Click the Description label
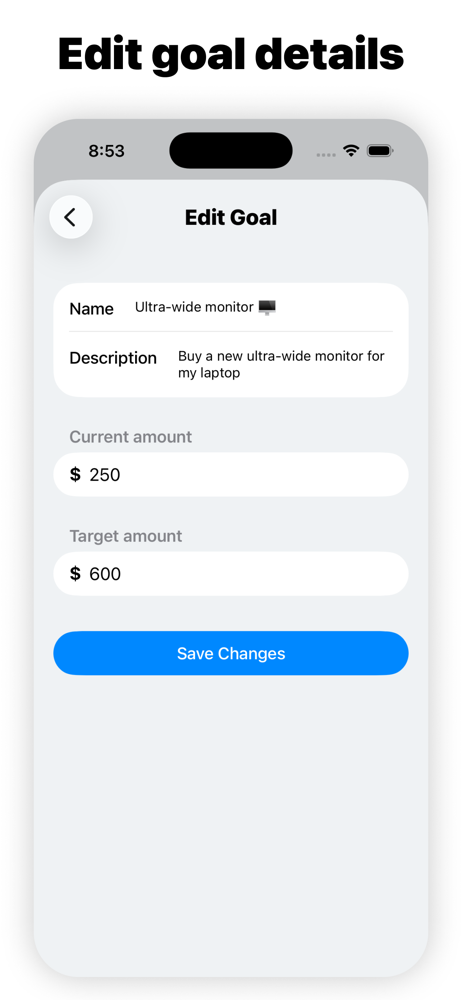Image resolution: width=462 pixels, height=1000 pixels. (113, 358)
